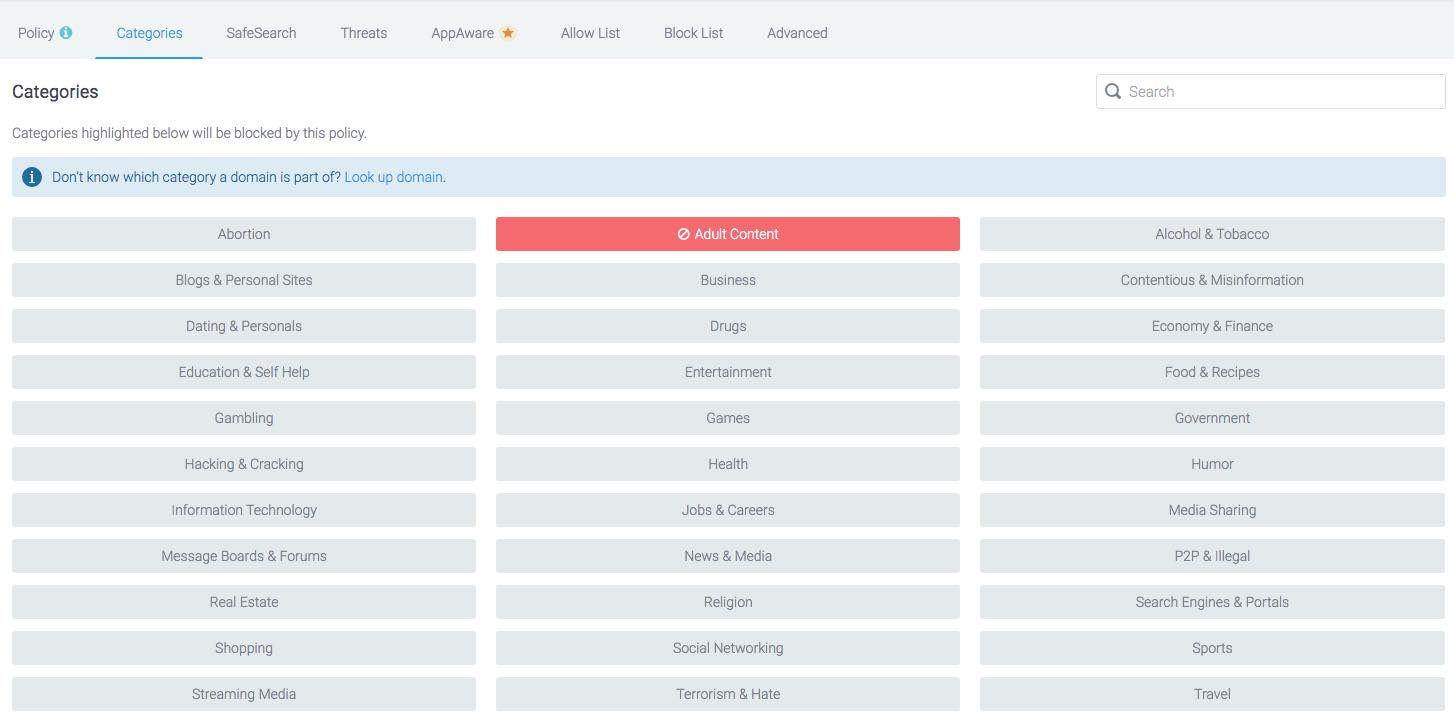This screenshot has width=1454, height=719.
Task: Unblock the Adult Content category
Action: click(727, 234)
